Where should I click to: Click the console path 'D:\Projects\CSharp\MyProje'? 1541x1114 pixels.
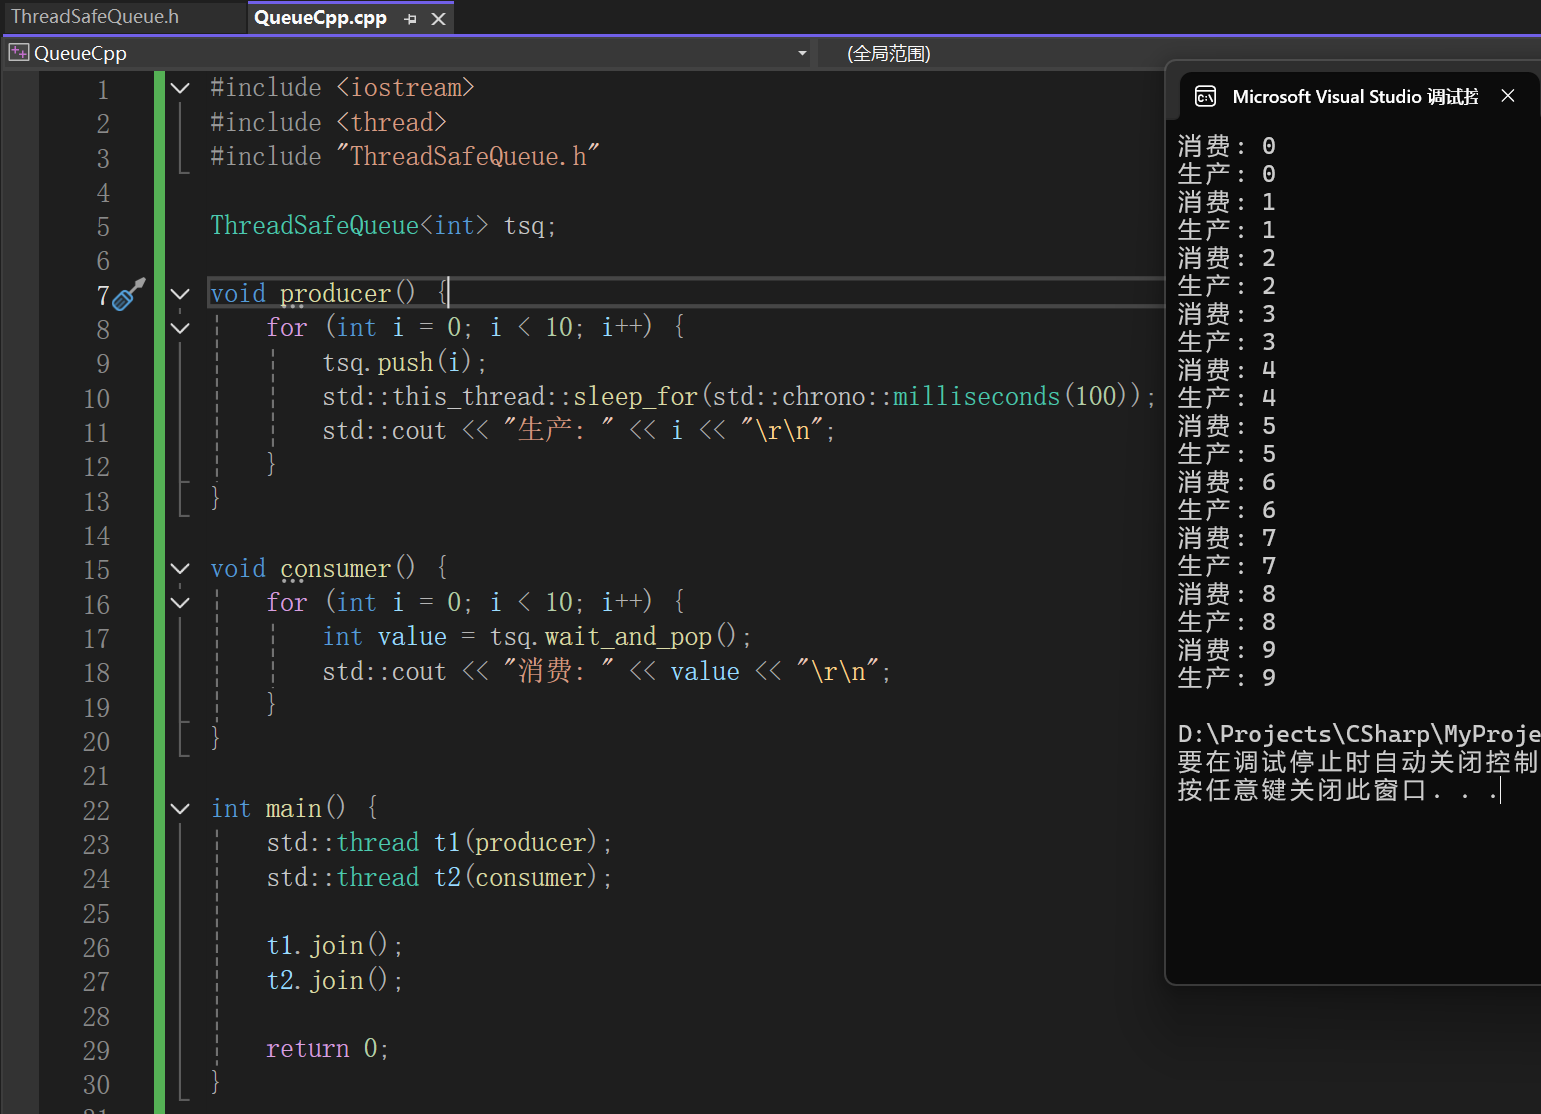pyautogui.click(x=1358, y=734)
